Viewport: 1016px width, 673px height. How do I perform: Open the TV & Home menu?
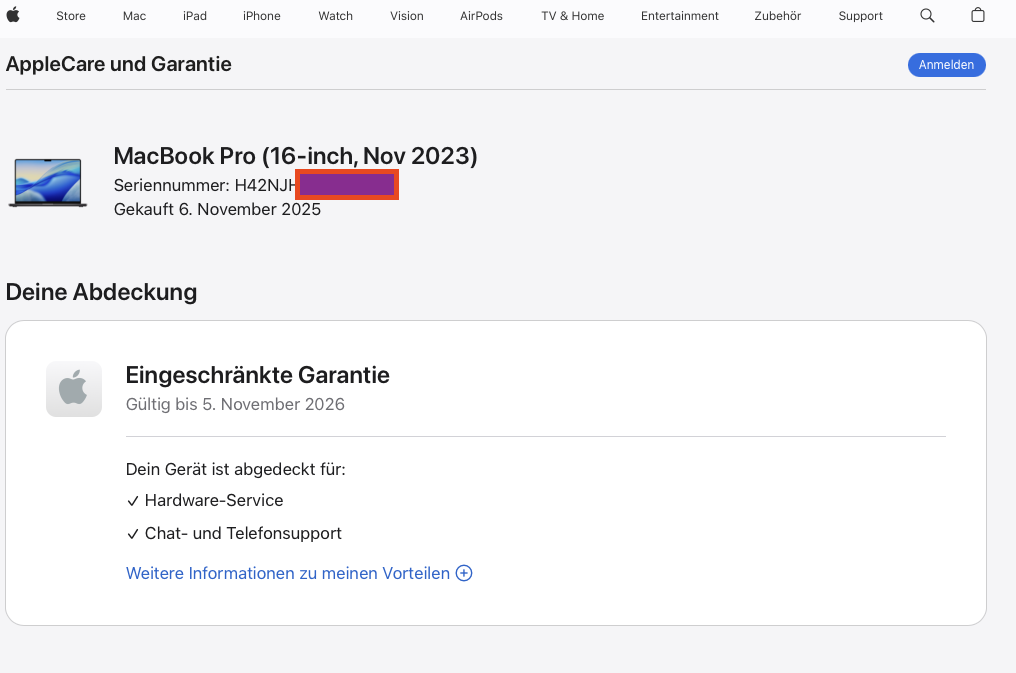tap(573, 16)
